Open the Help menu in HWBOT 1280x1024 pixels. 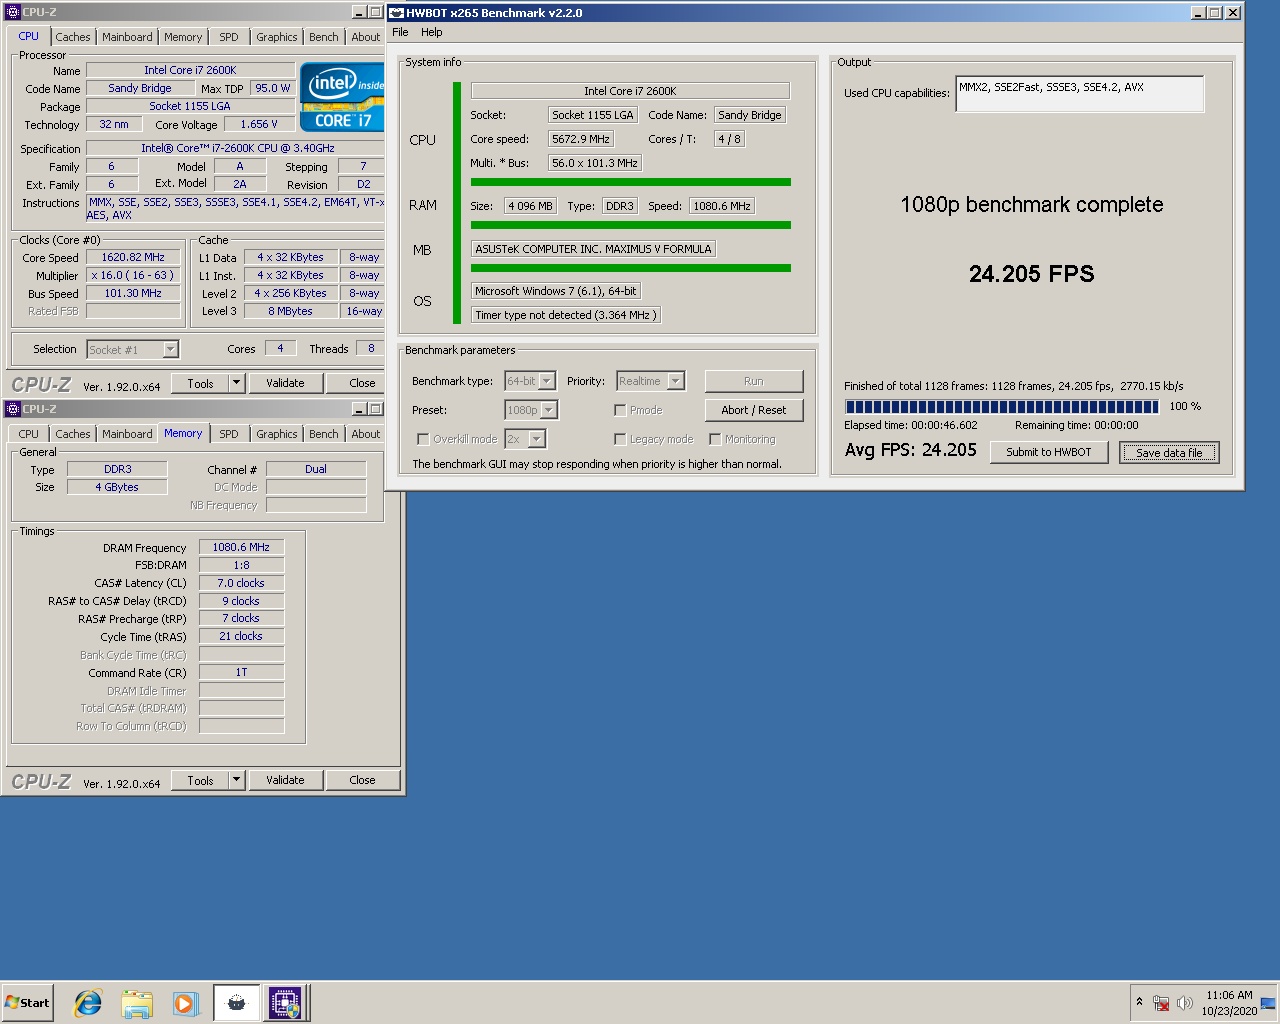(431, 32)
